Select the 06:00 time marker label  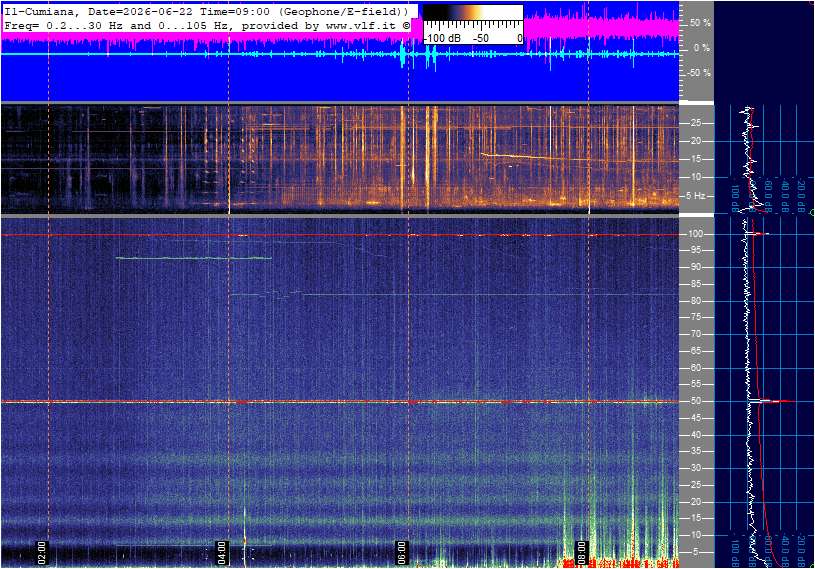pos(402,553)
